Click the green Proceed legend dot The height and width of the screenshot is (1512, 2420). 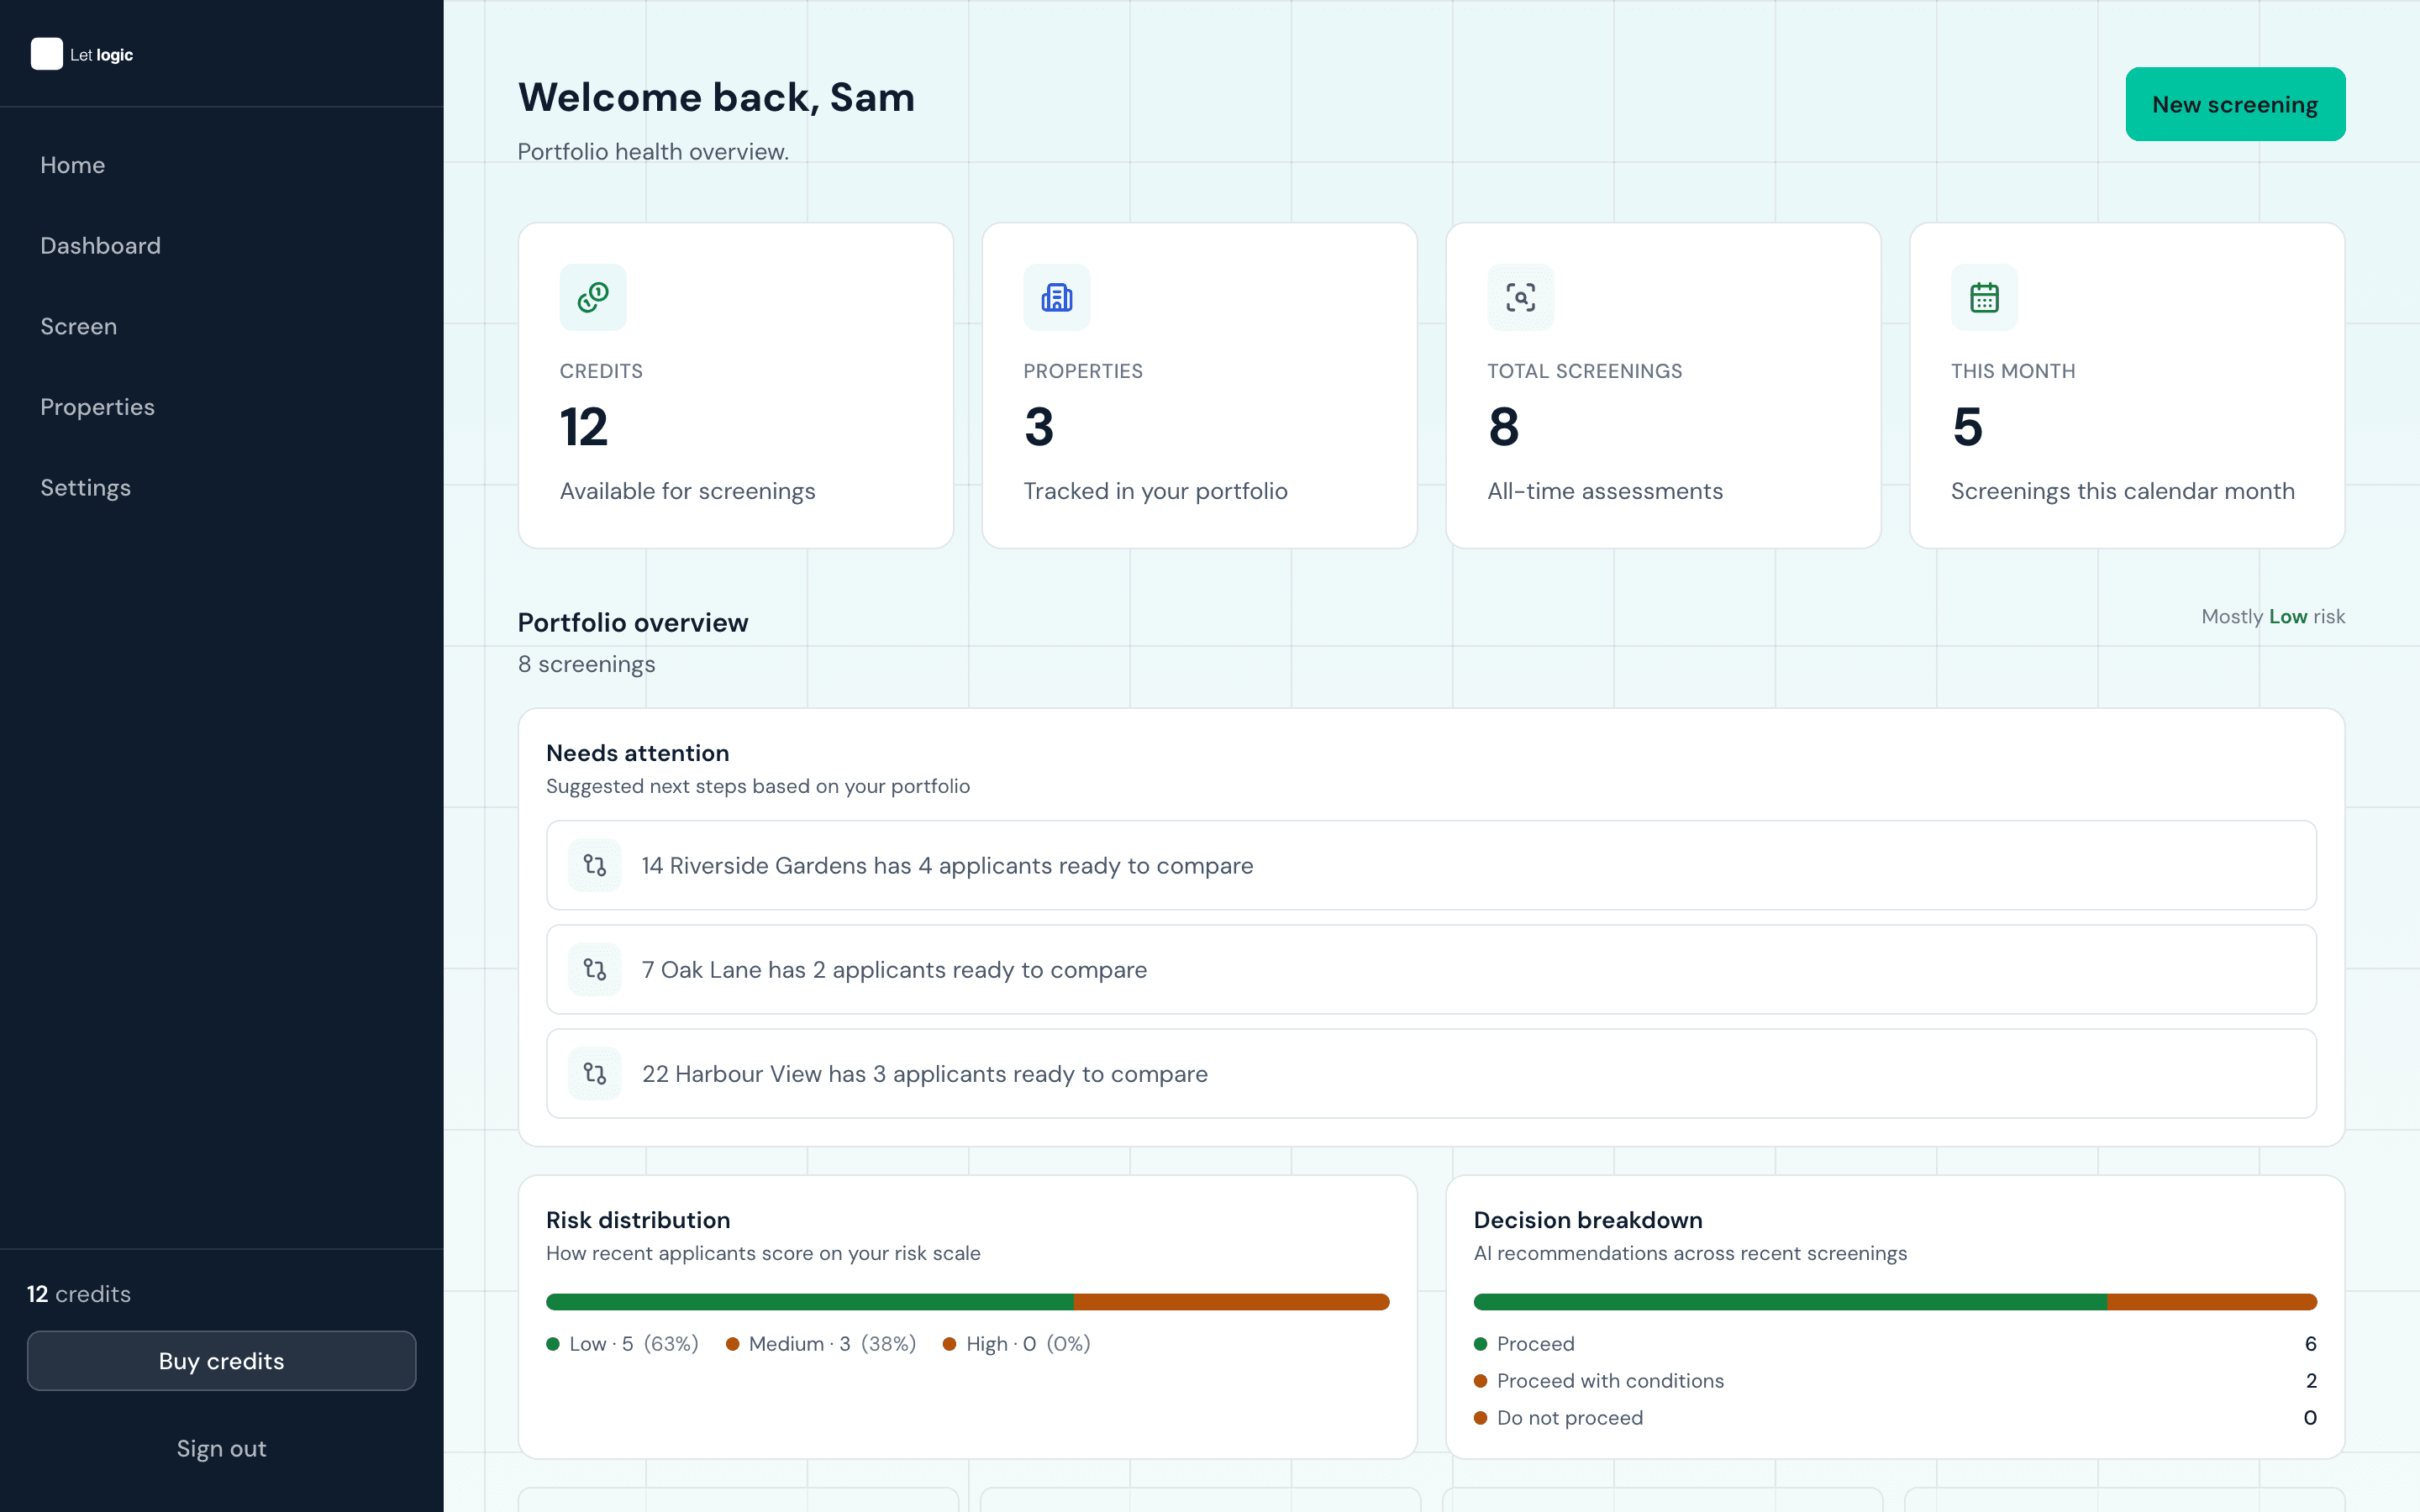[x=1481, y=1344]
